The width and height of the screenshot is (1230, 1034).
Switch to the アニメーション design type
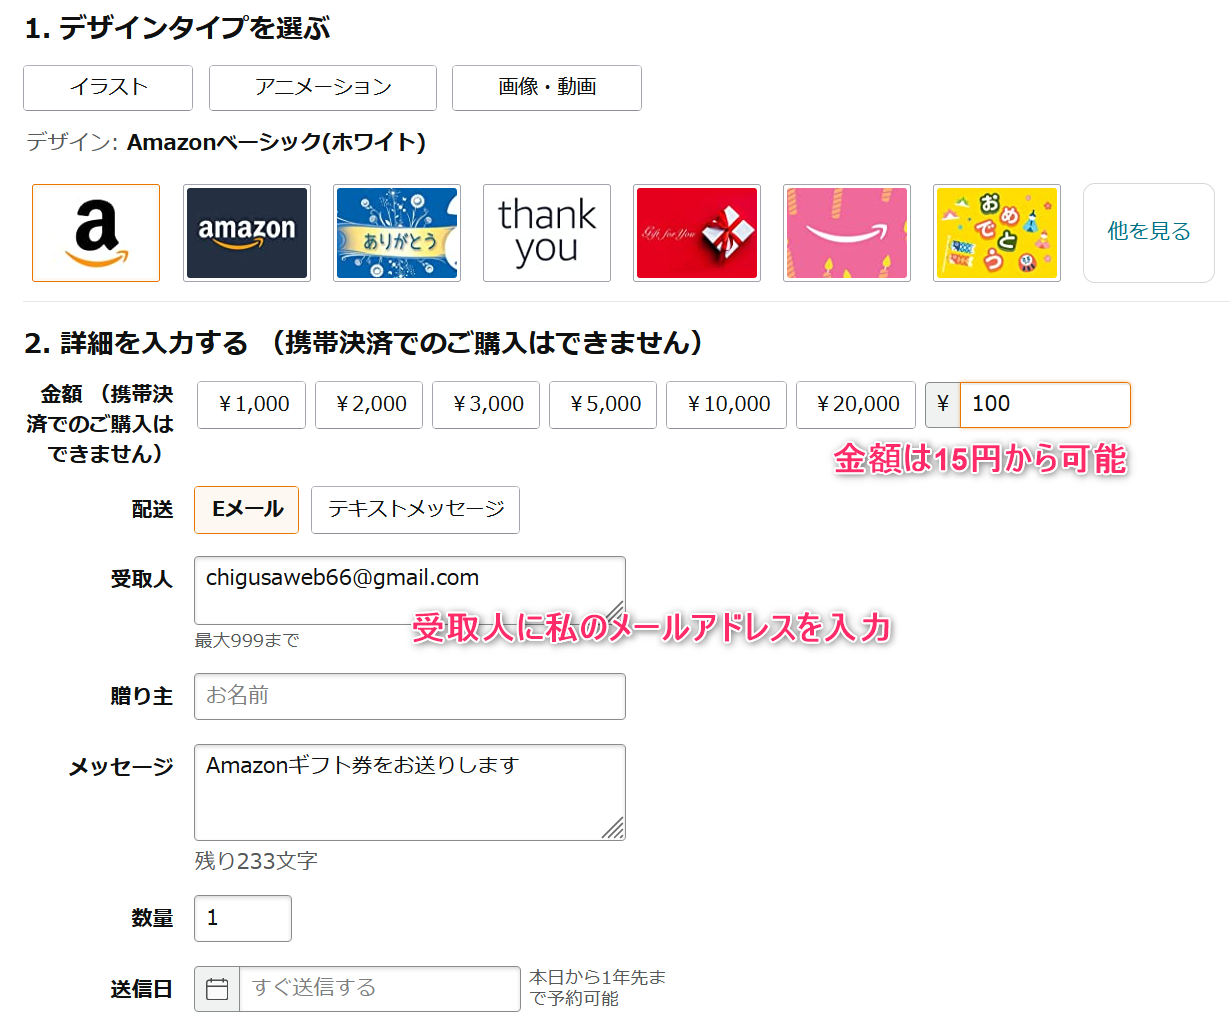323,88
